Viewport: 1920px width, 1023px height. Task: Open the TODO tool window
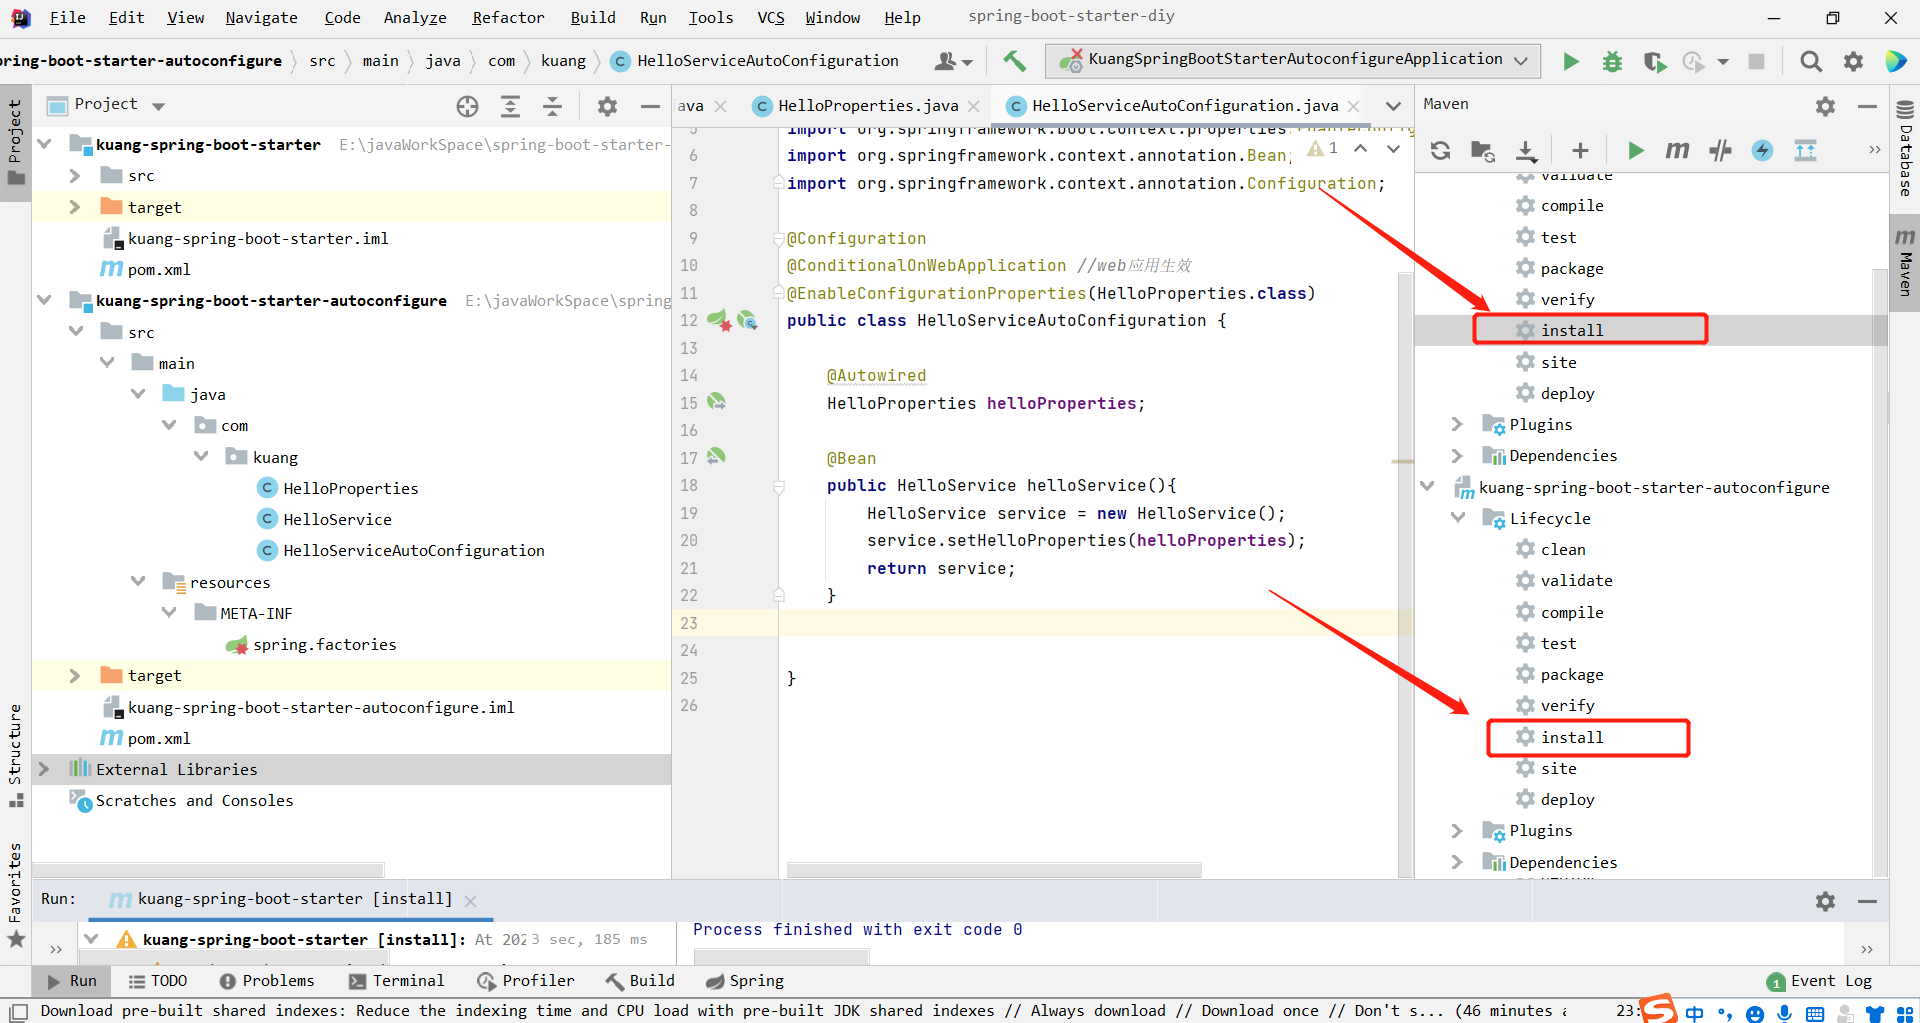point(158,981)
